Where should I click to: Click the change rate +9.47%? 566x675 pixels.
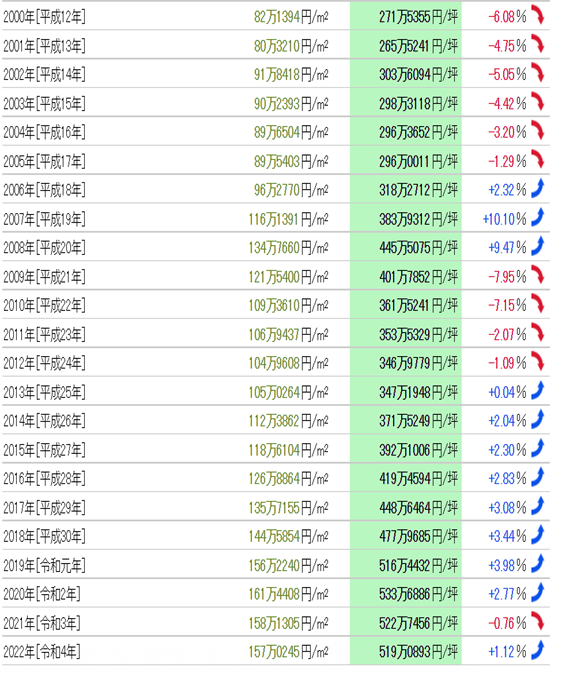click(x=507, y=248)
